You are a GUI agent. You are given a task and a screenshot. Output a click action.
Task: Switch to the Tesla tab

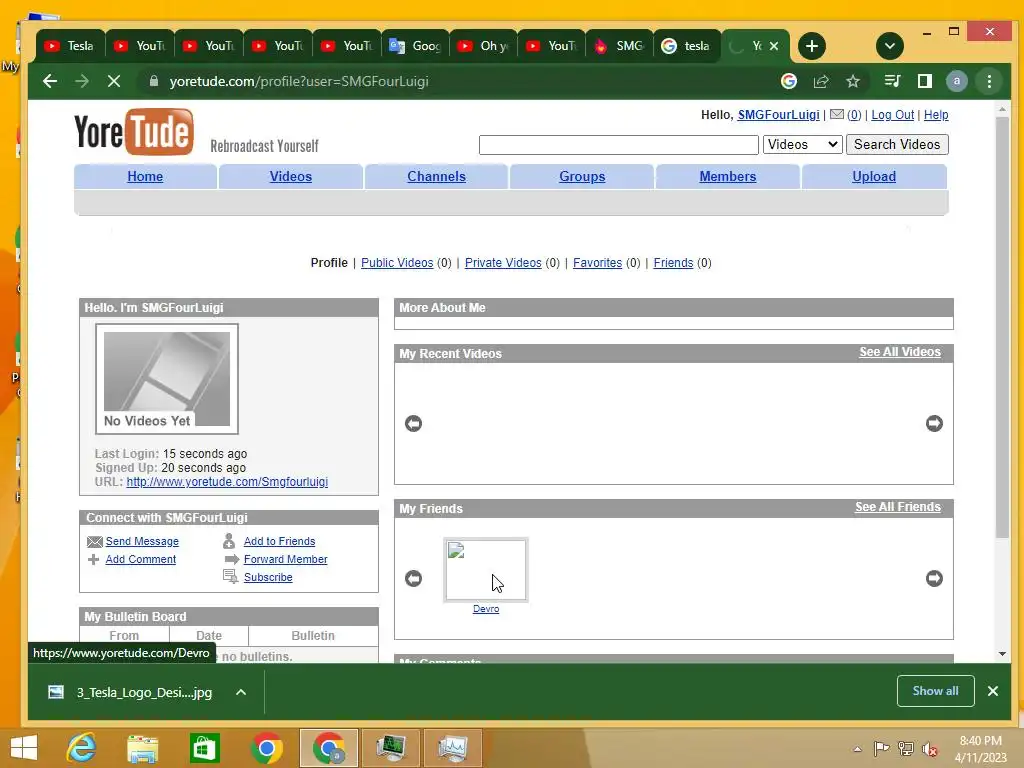pos(70,46)
